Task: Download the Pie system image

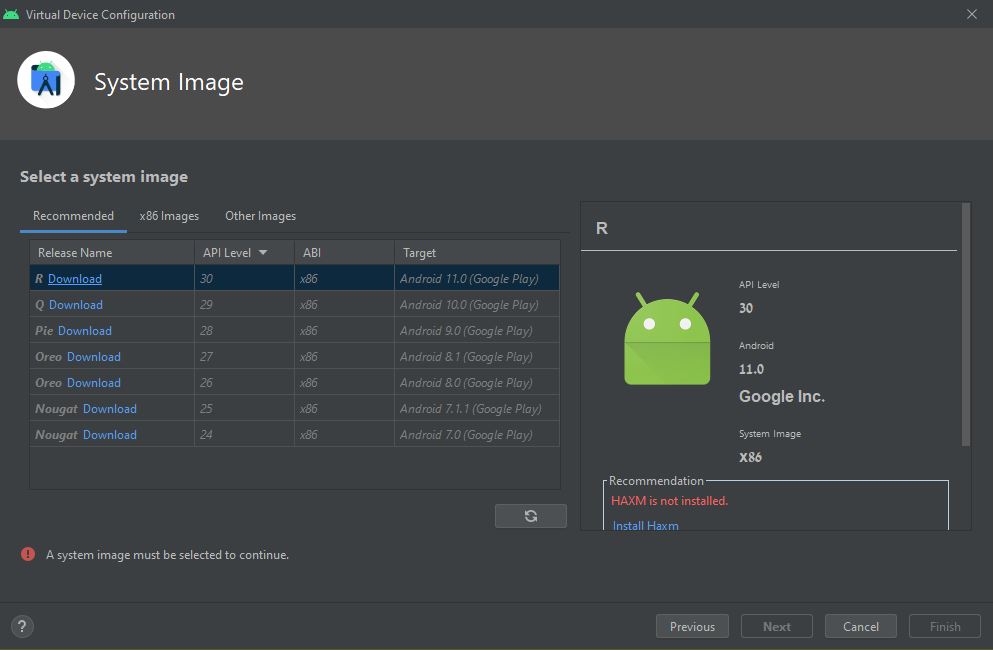Action: [85, 331]
